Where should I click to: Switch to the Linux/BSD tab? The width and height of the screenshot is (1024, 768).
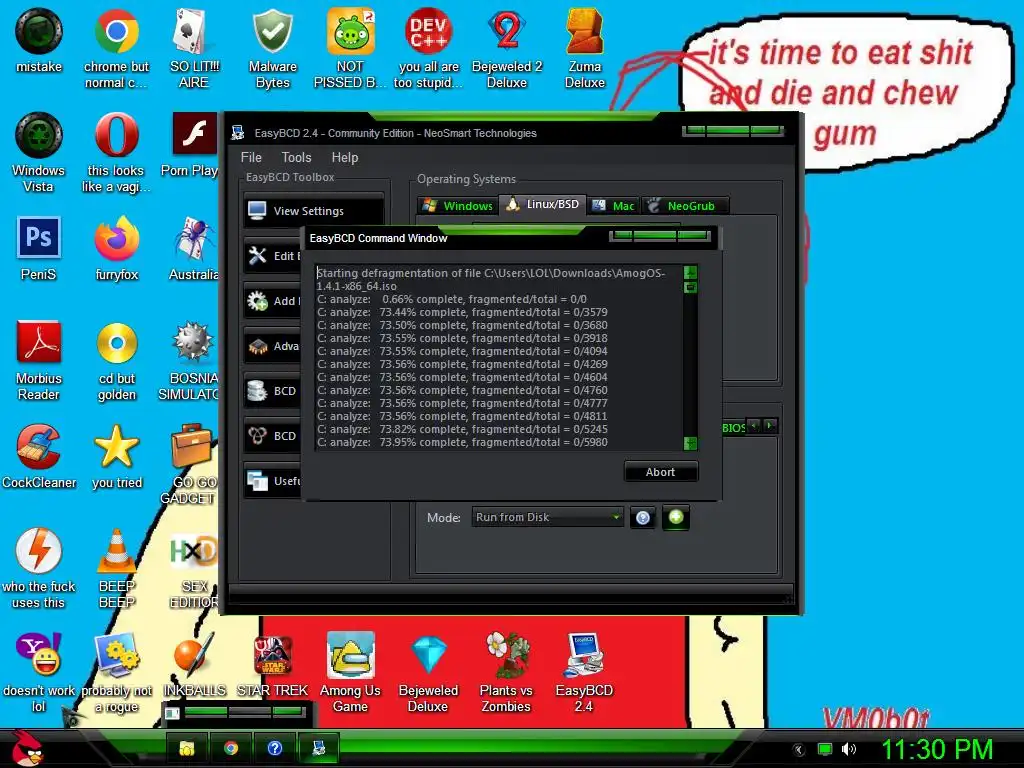coord(543,204)
